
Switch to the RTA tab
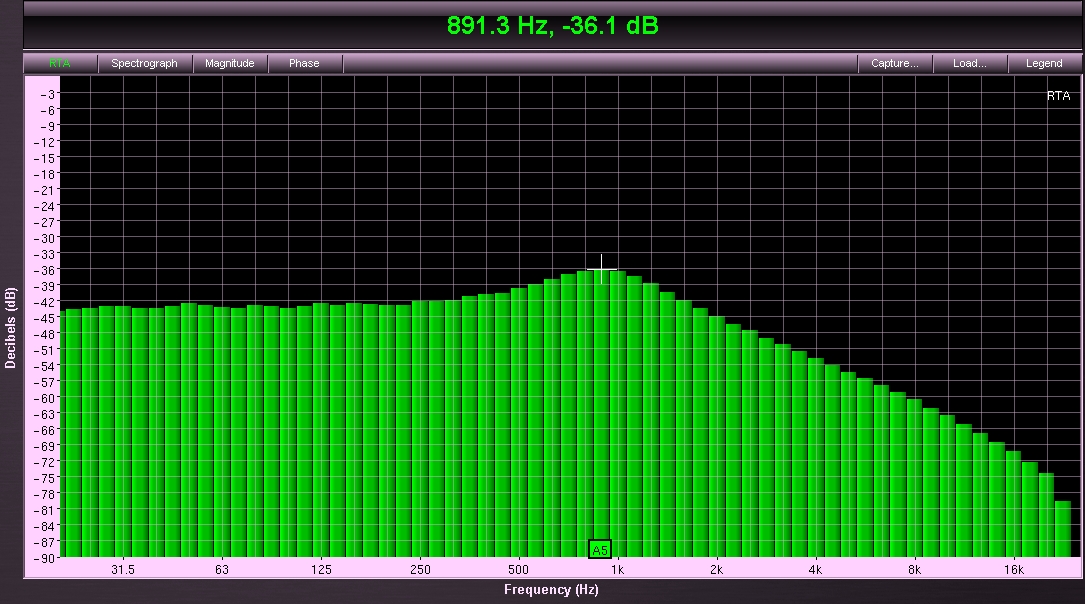tap(60, 63)
